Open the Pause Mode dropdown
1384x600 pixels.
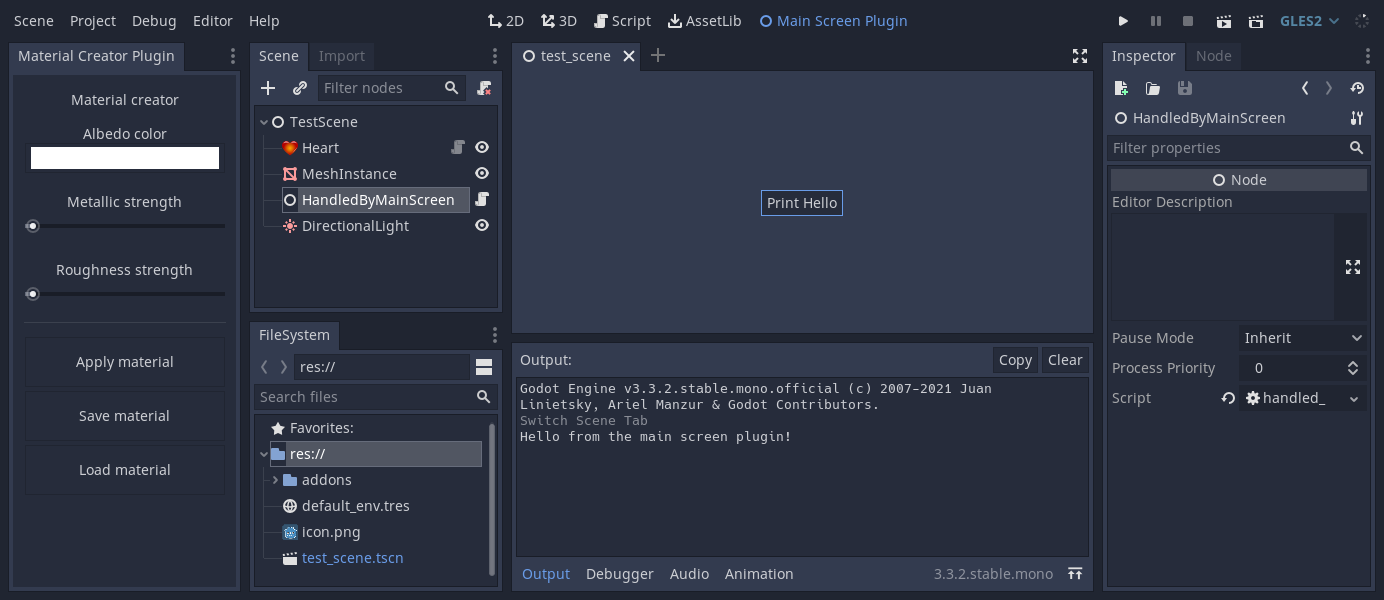[x=1300, y=338]
